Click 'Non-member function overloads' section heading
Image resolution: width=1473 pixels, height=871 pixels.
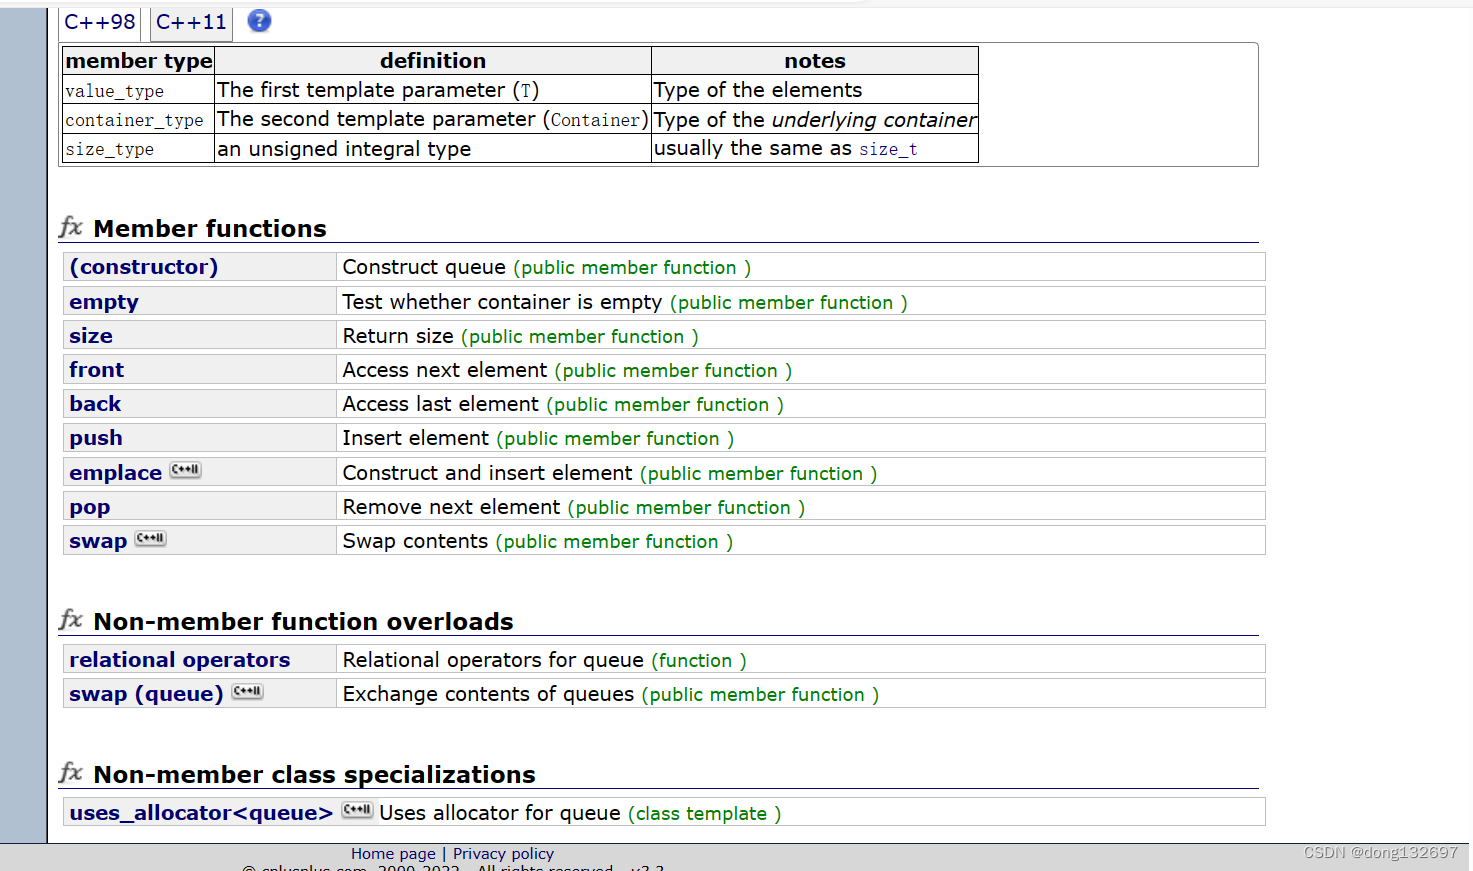click(303, 622)
